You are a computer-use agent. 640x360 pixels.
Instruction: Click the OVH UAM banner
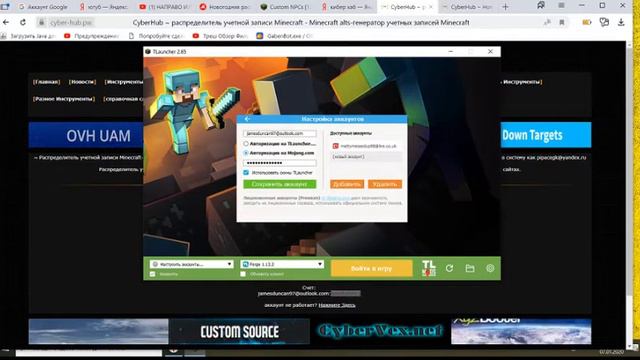(86, 136)
